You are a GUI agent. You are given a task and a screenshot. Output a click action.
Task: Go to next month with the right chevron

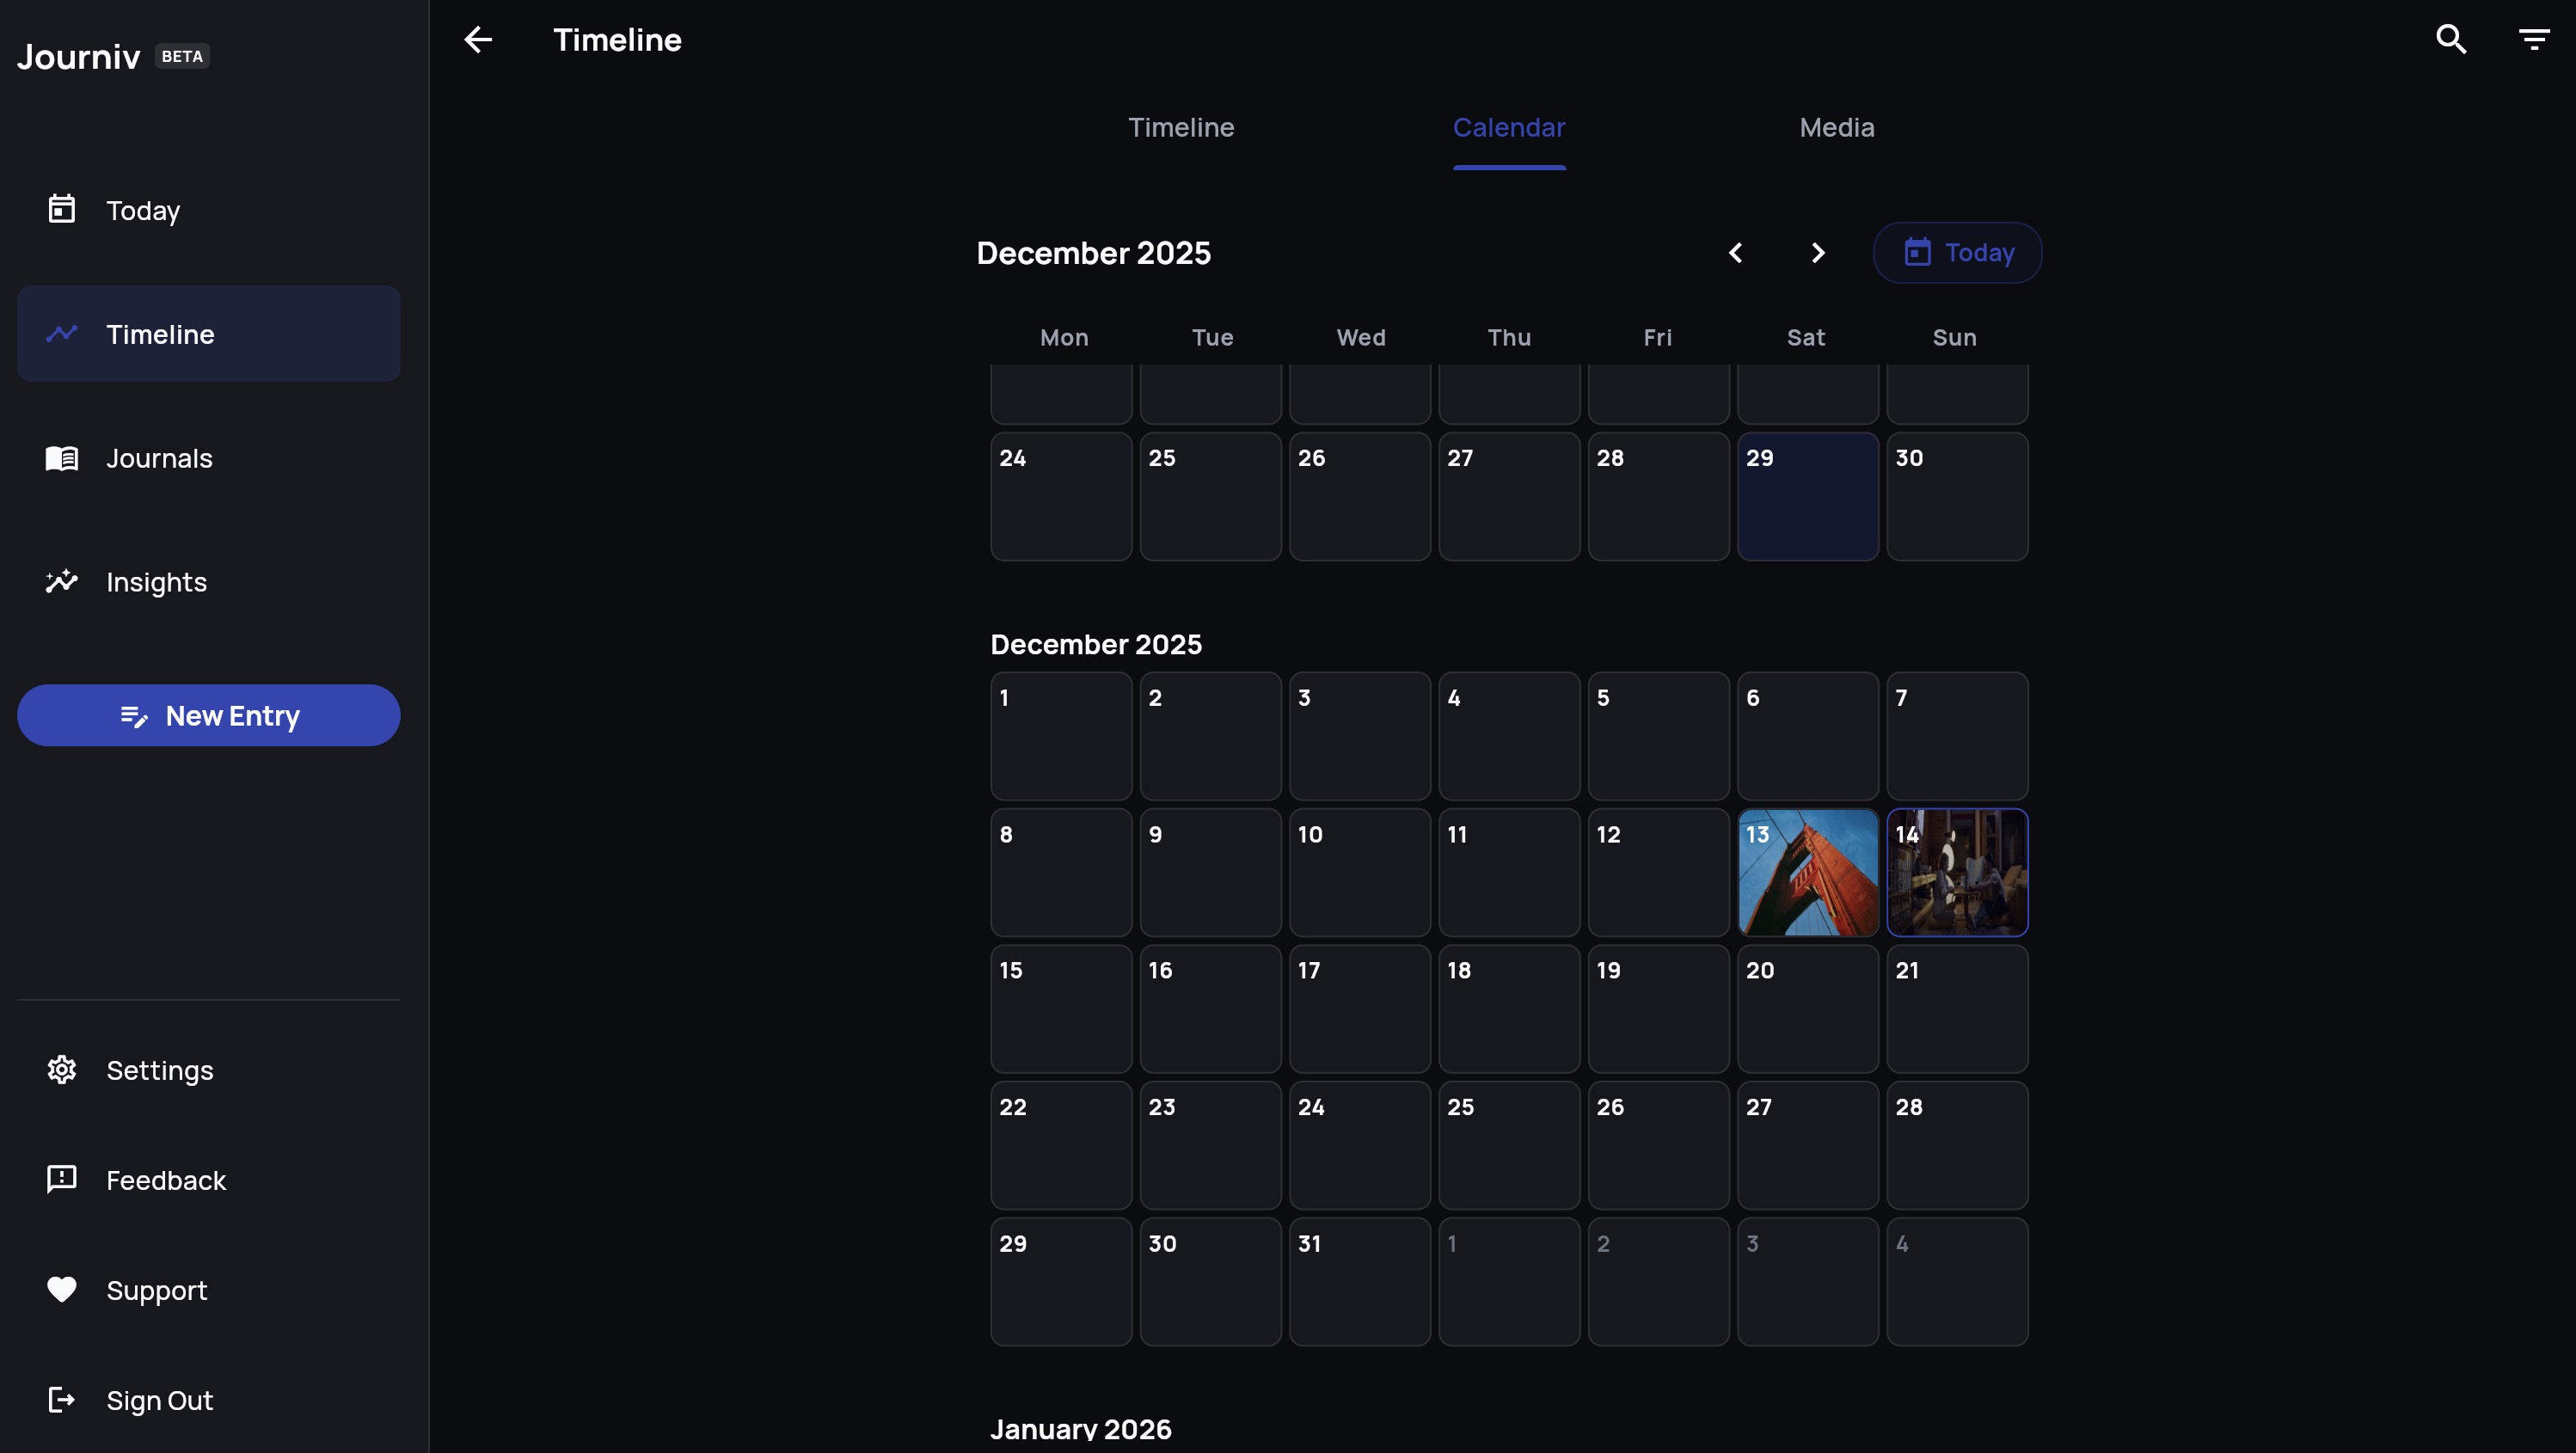(x=1817, y=252)
